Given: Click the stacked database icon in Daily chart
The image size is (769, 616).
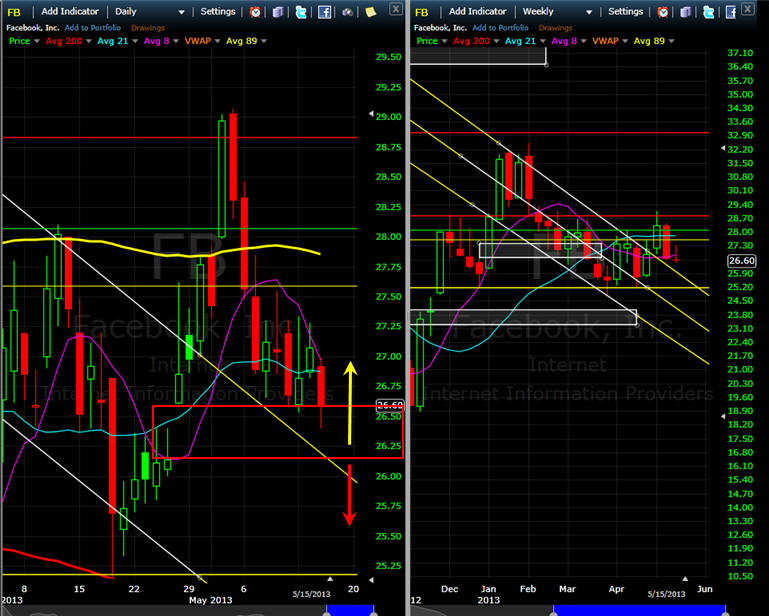Looking at the screenshot, I should (x=278, y=12).
